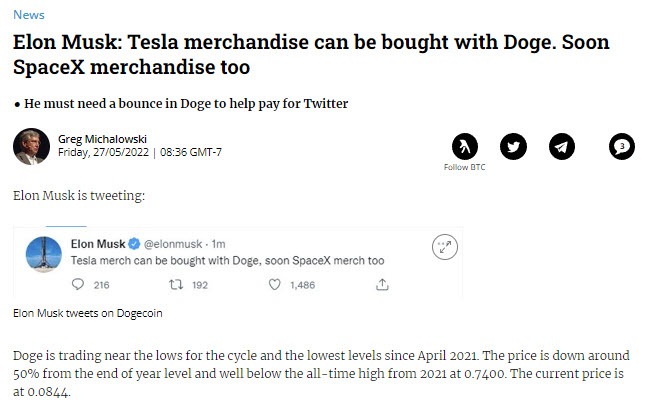Click the verified badge beside Elon Musk
645x403 pixels.
click(x=134, y=244)
